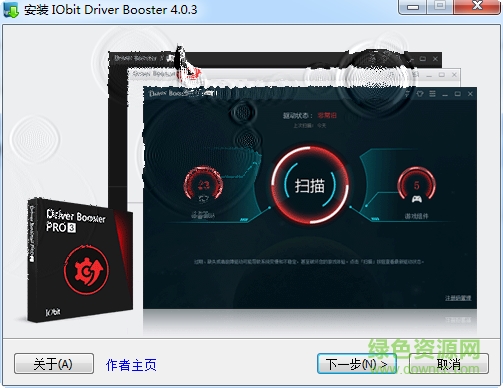This screenshot has height=388, width=503.
Task: Open the installer icon system menu
Action: pyautogui.click(x=10, y=9)
